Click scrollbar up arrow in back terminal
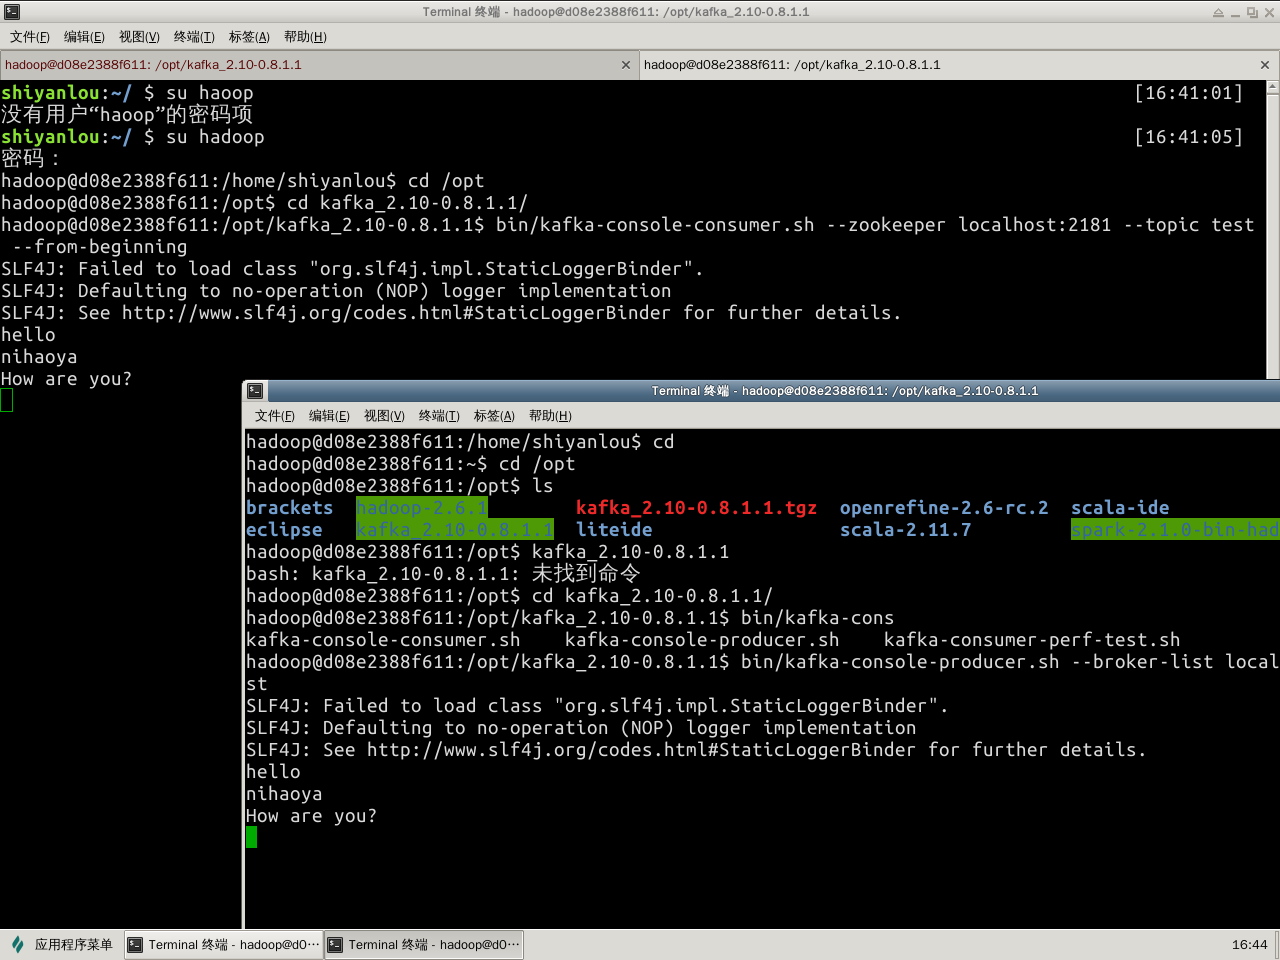1280x960 pixels. (x=1273, y=87)
